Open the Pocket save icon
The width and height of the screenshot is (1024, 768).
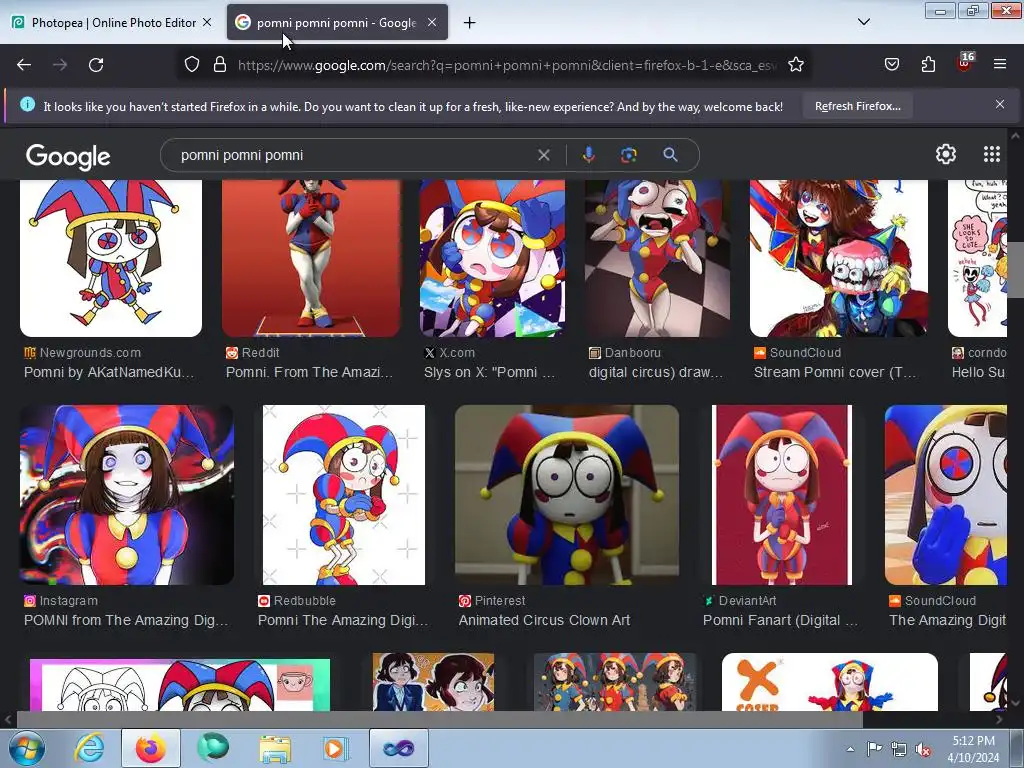(891, 65)
